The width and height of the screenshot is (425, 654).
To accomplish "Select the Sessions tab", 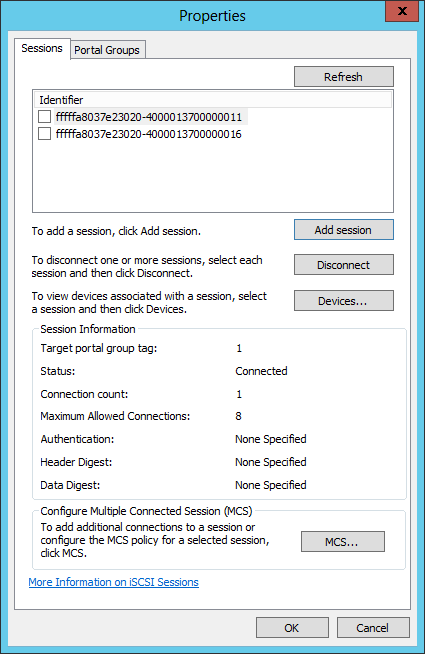I will (42, 48).
